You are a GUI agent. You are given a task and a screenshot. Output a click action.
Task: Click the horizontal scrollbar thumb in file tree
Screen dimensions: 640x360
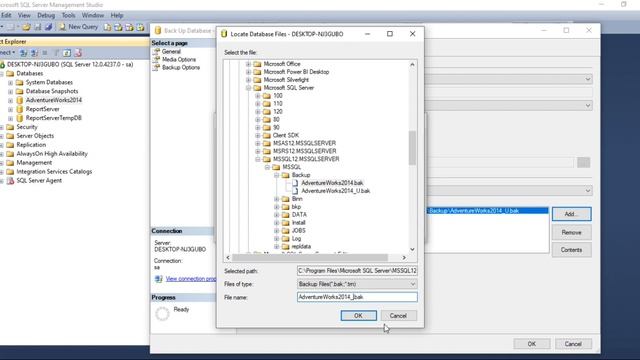(310, 258)
